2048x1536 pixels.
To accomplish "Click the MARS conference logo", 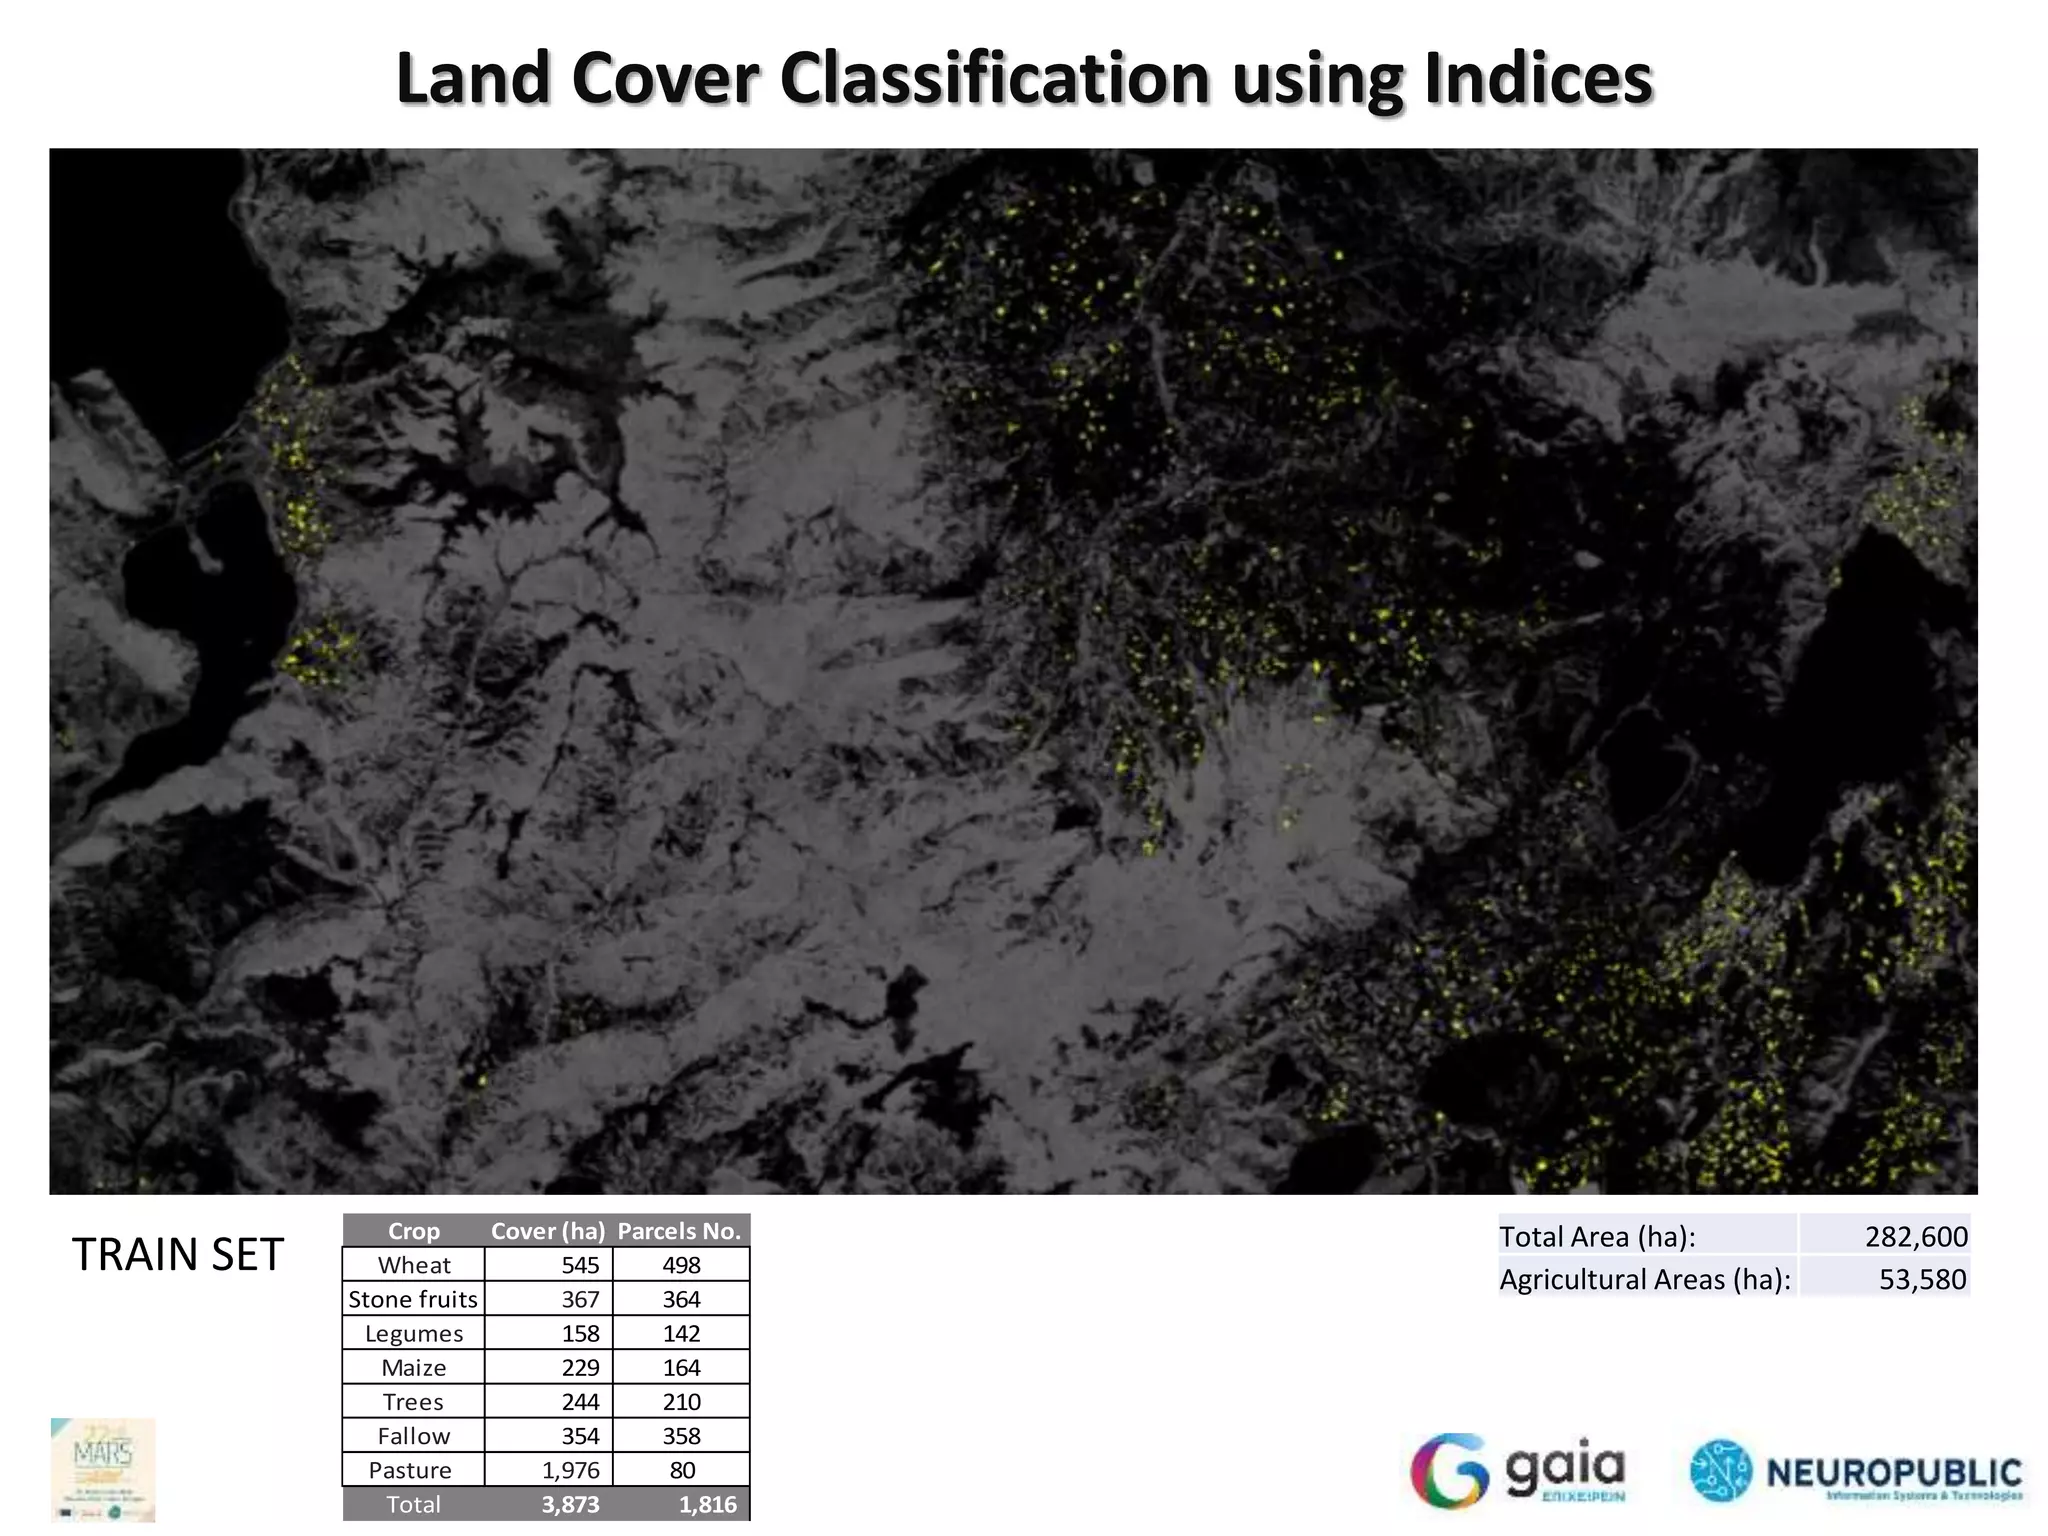I will (x=103, y=1469).
